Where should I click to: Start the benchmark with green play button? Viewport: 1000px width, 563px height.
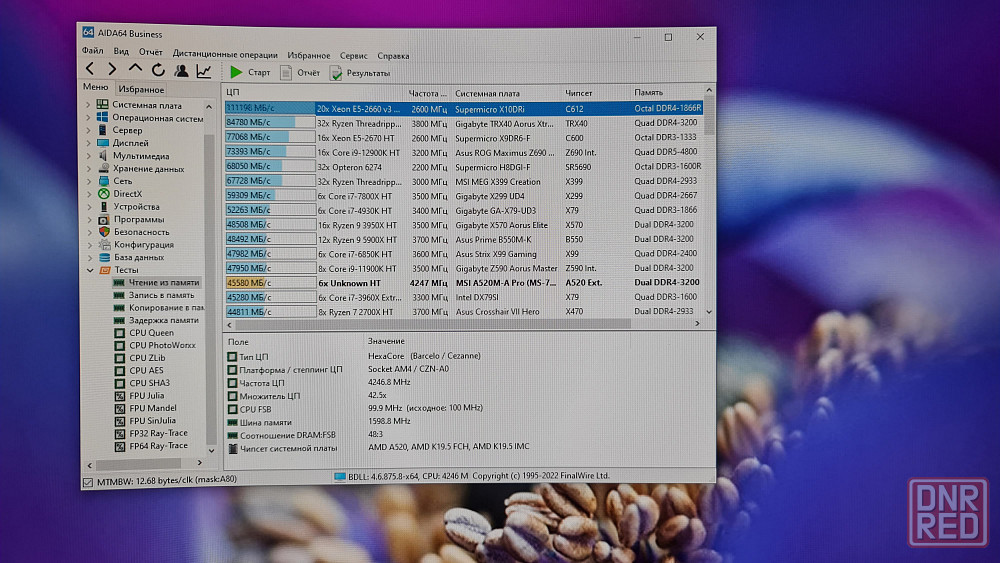[236, 72]
